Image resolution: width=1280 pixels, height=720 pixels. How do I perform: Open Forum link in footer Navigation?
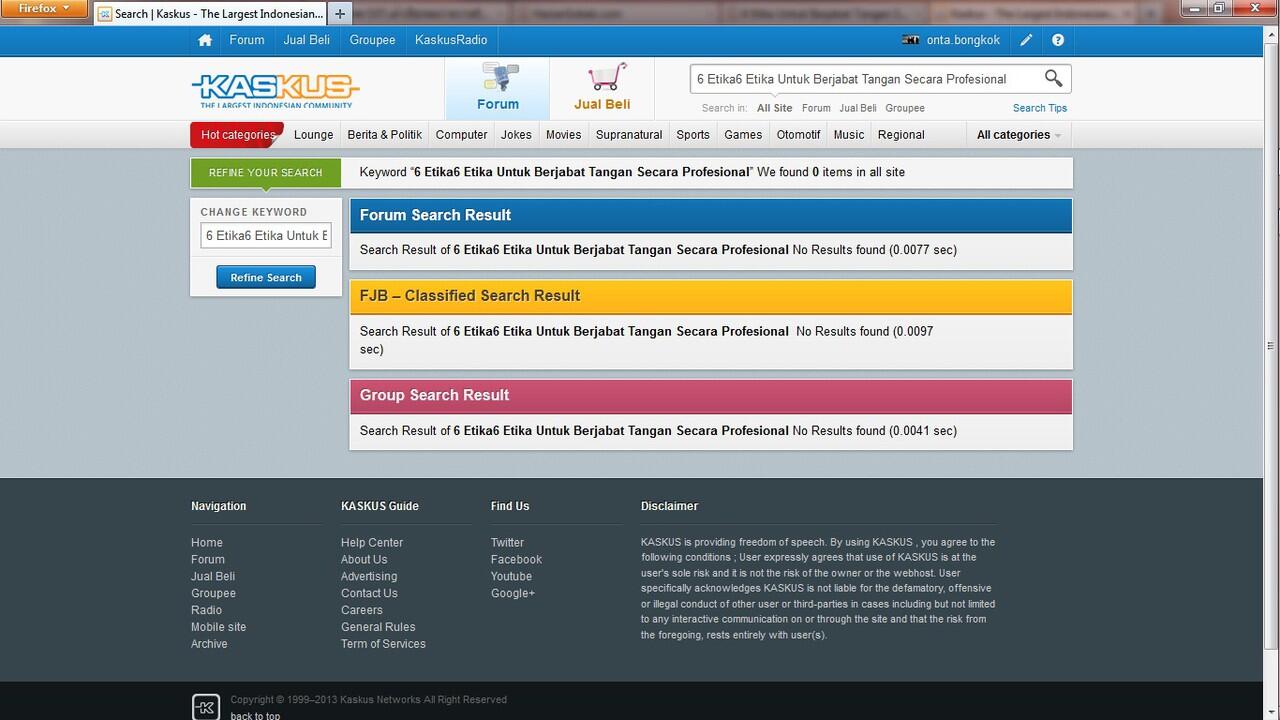click(208, 560)
